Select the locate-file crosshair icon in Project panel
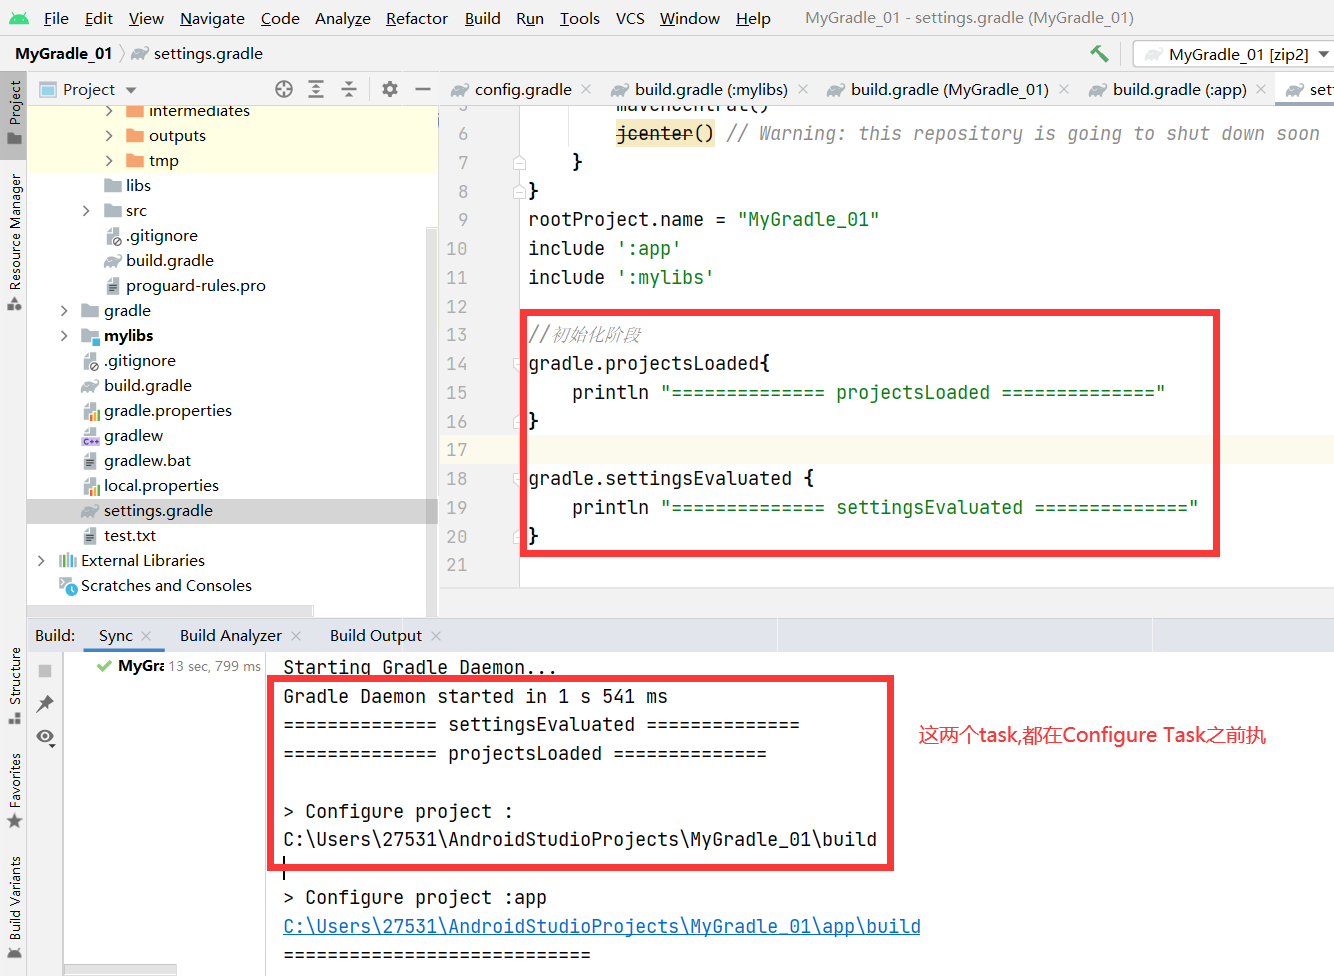The image size is (1334, 976). click(x=283, y=89)
